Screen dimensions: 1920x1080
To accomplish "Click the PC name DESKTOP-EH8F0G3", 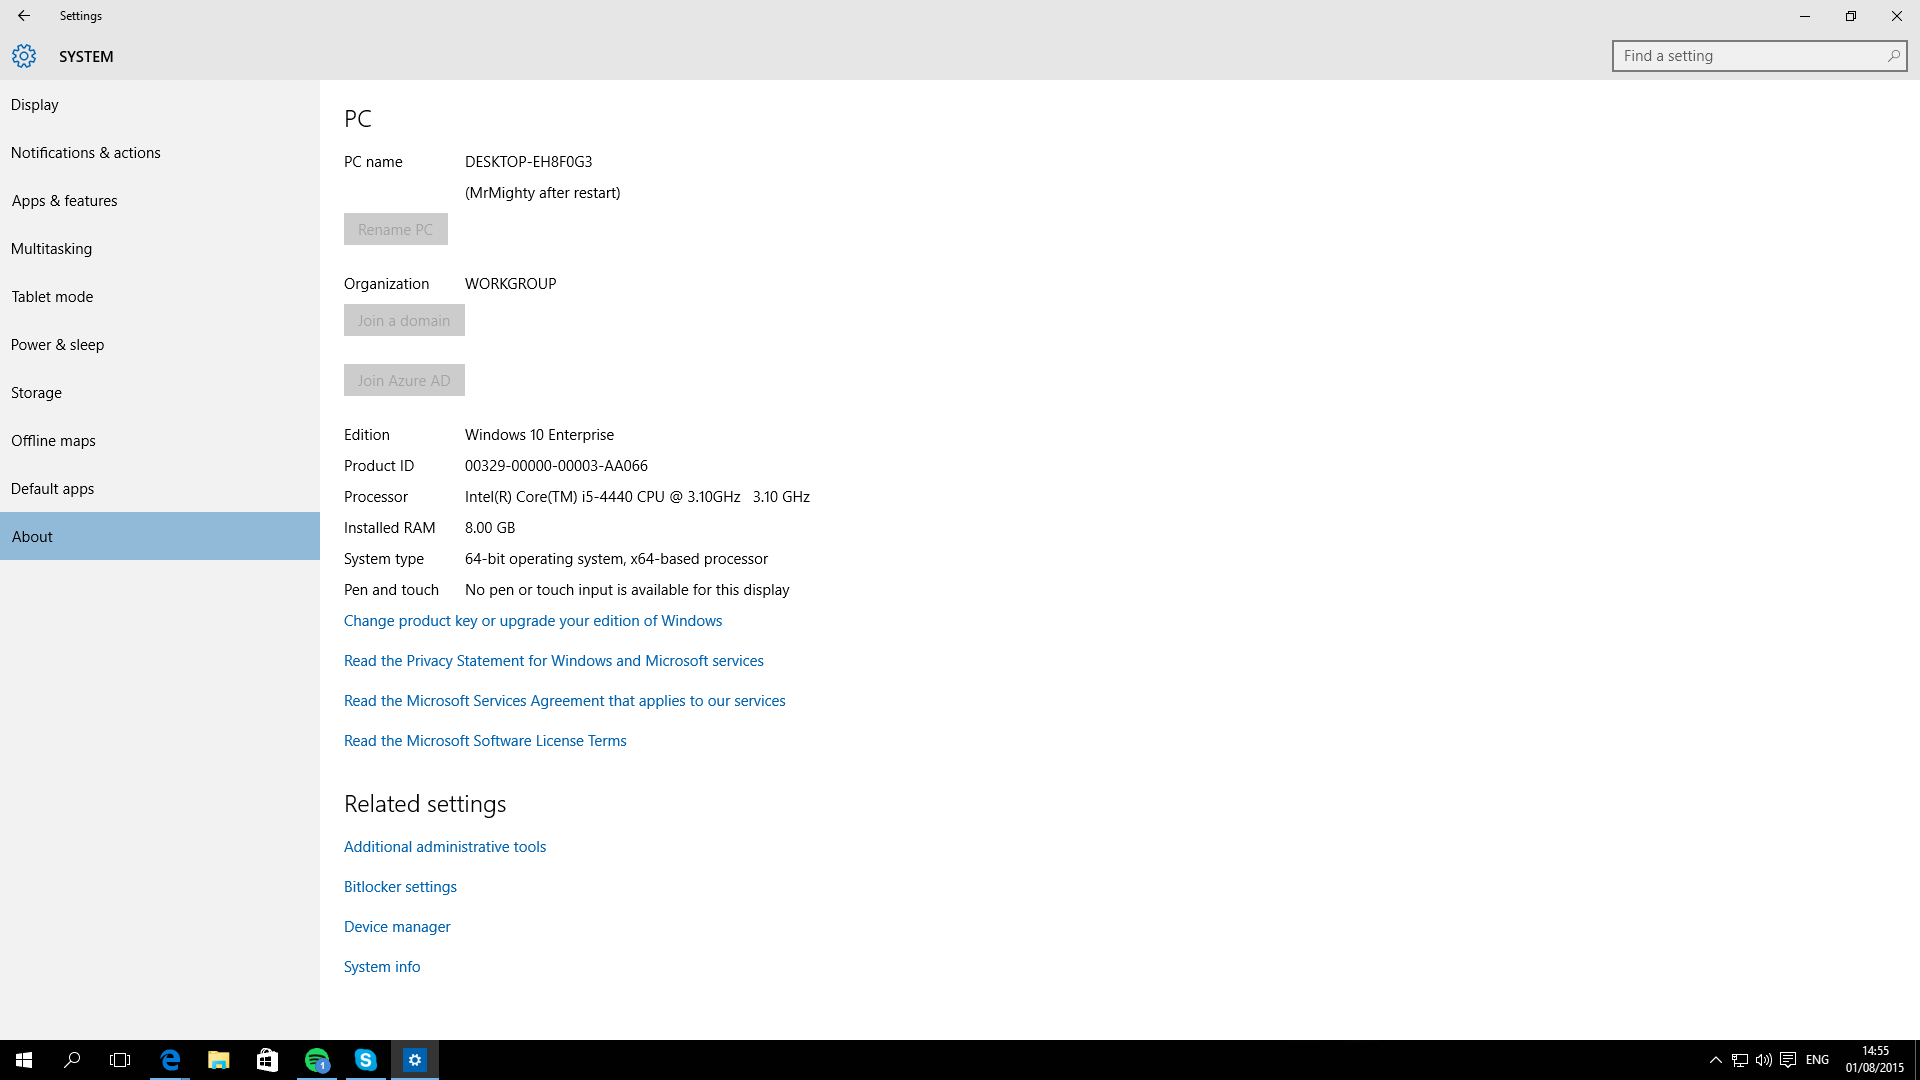I will click(x=528, y=162).
